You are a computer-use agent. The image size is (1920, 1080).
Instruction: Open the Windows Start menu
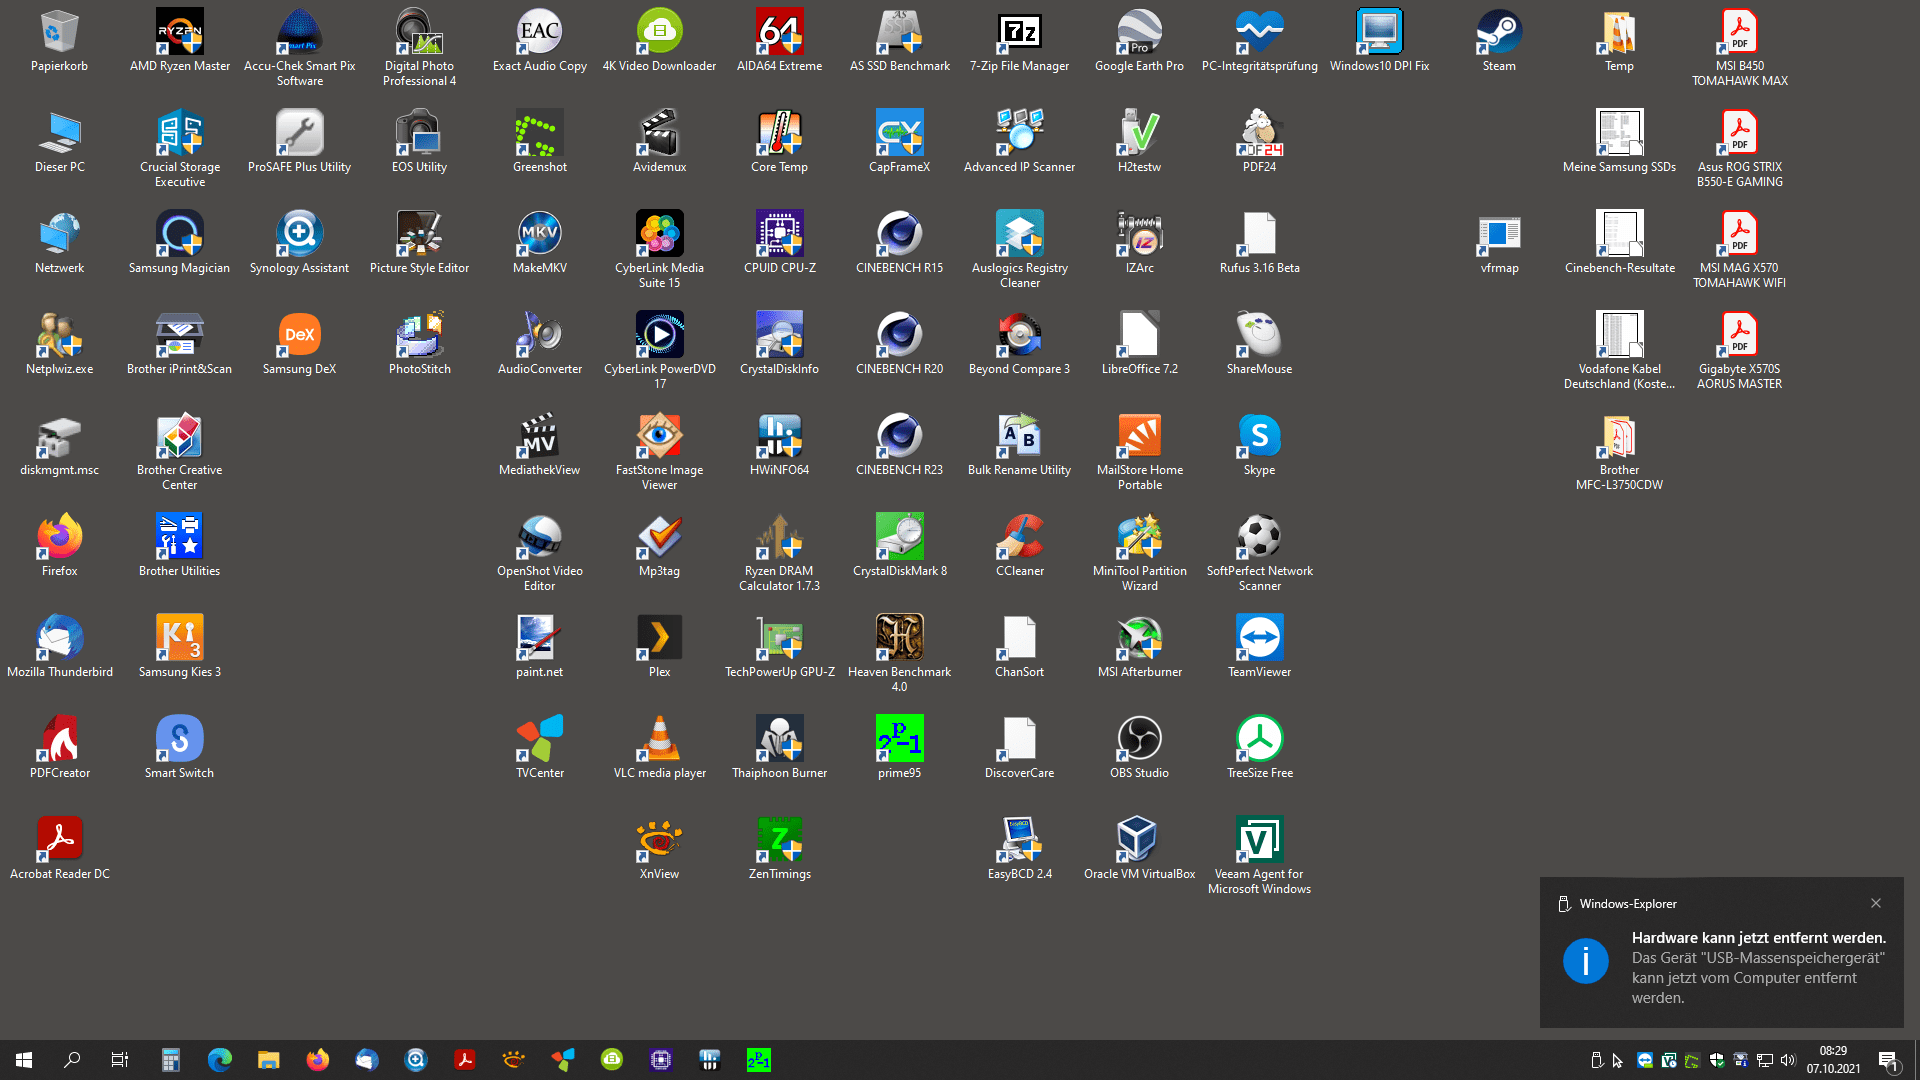(x=24, y=1060)
